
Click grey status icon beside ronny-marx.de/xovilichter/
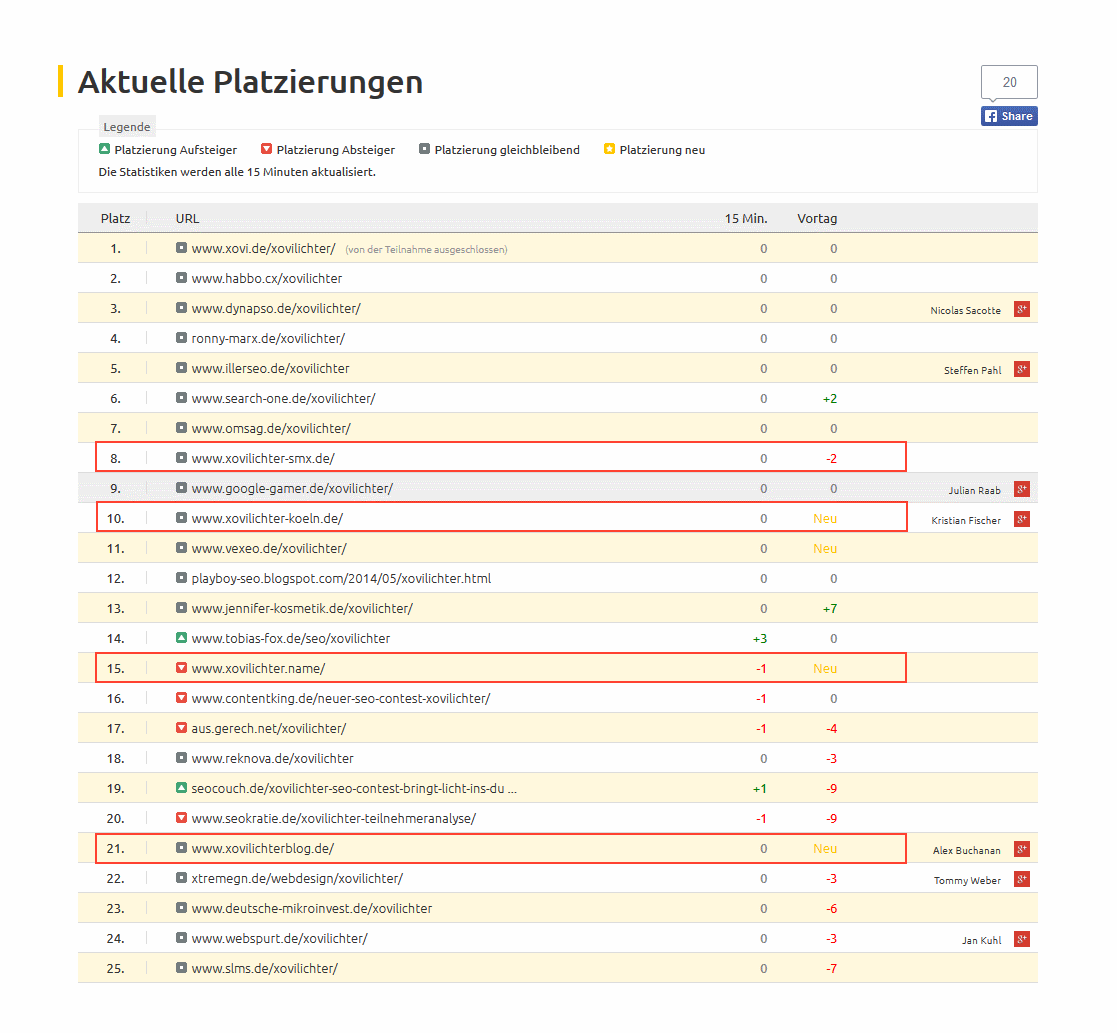pyautogui.click(x=182, y=338)
